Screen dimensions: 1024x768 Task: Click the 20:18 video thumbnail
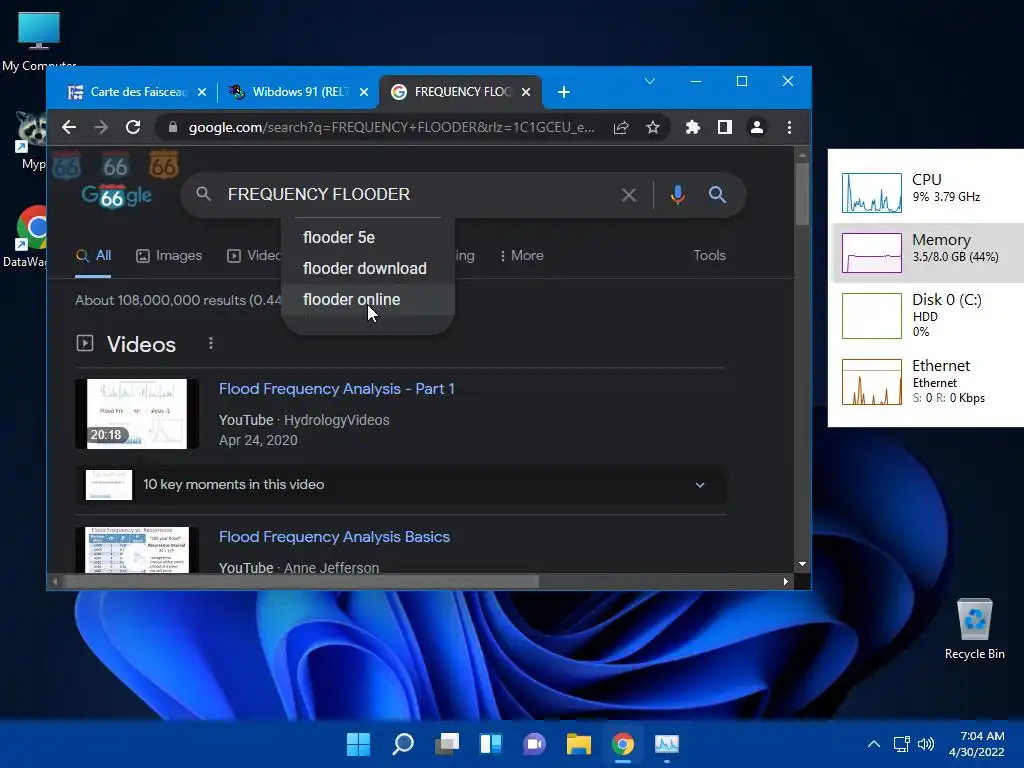tap(136, 414)
